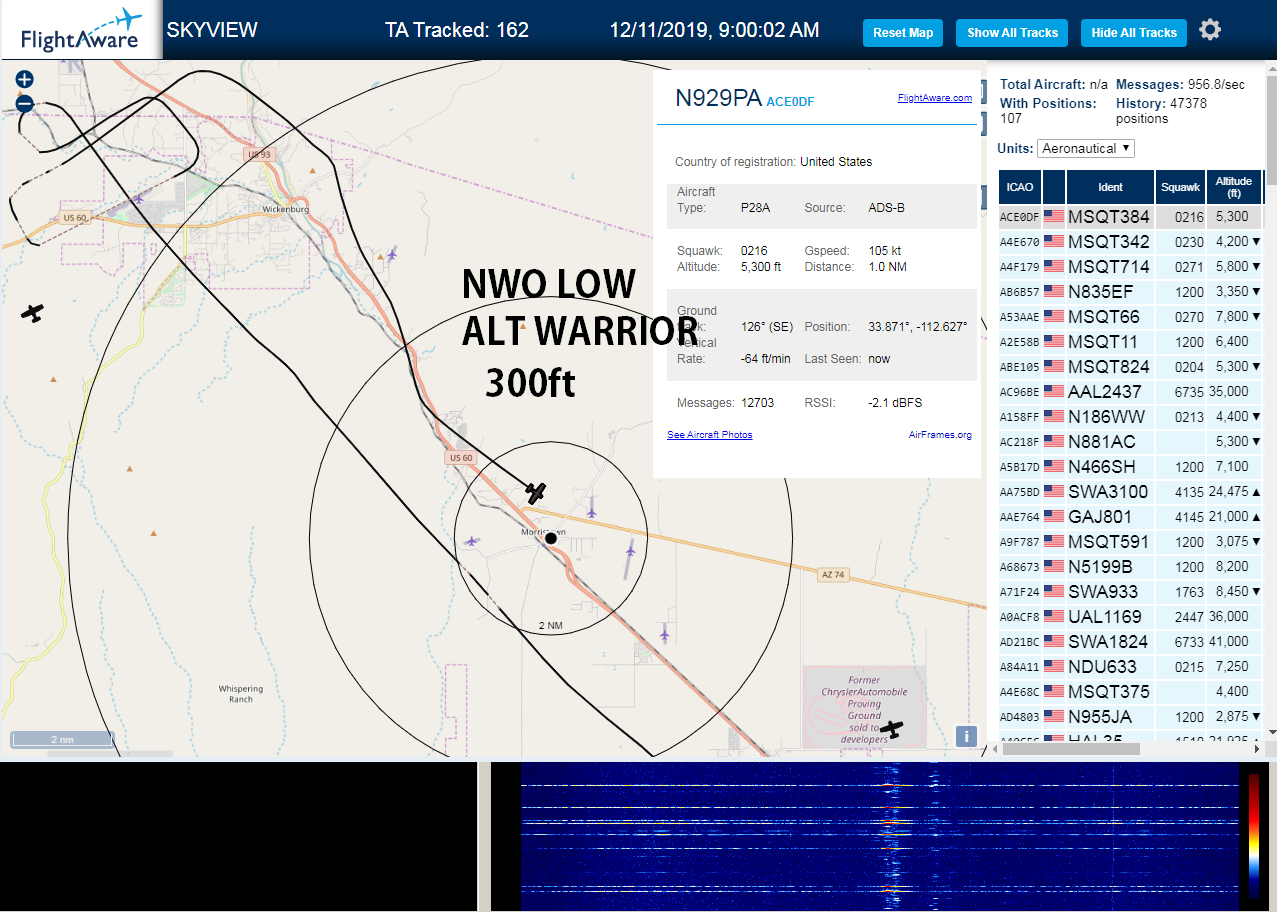
Task: Select the SWA1824 aircraft row
Action: [1131, 642]
